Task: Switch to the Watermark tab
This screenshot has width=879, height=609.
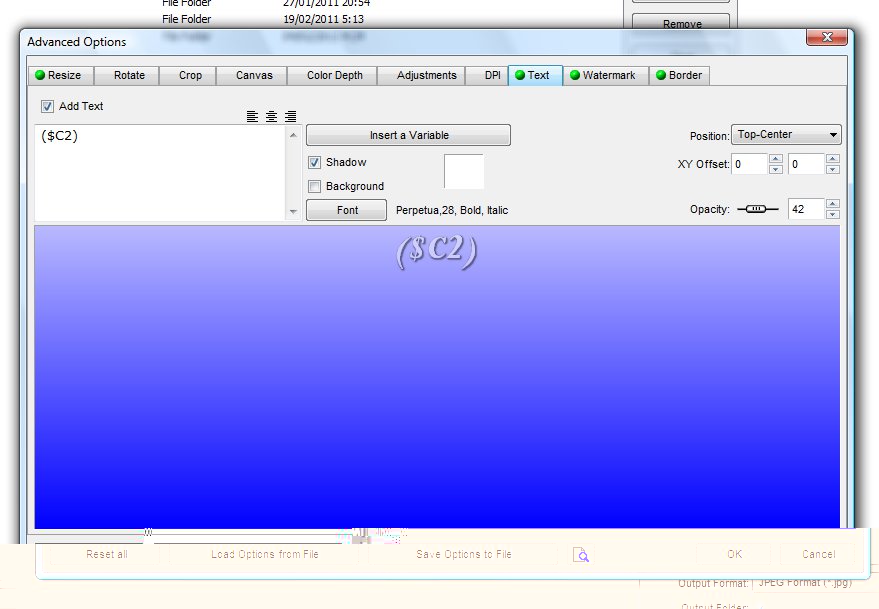Action: (601, 75)
